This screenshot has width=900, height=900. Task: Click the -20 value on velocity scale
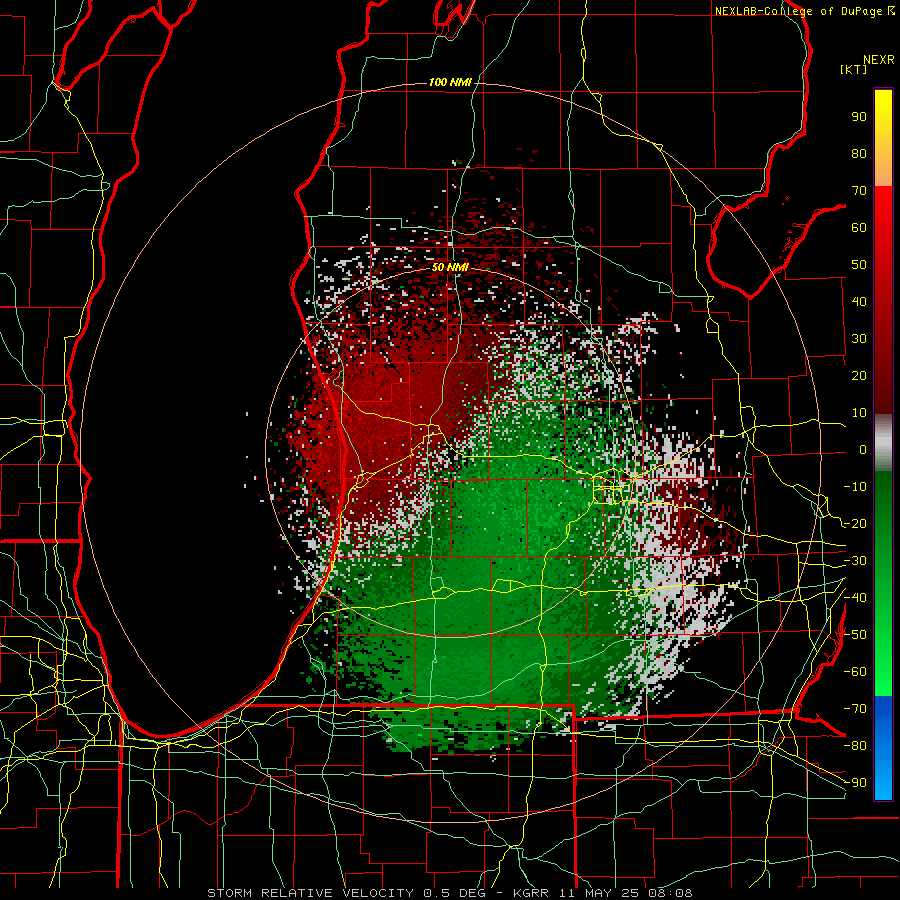click(855, 524)
